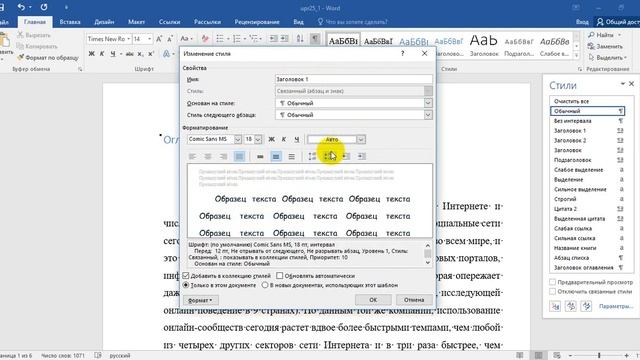Screen dimensions: 640x360
Task: Open the Ссылки ribbon tab
Action: (x=169, y=22)
